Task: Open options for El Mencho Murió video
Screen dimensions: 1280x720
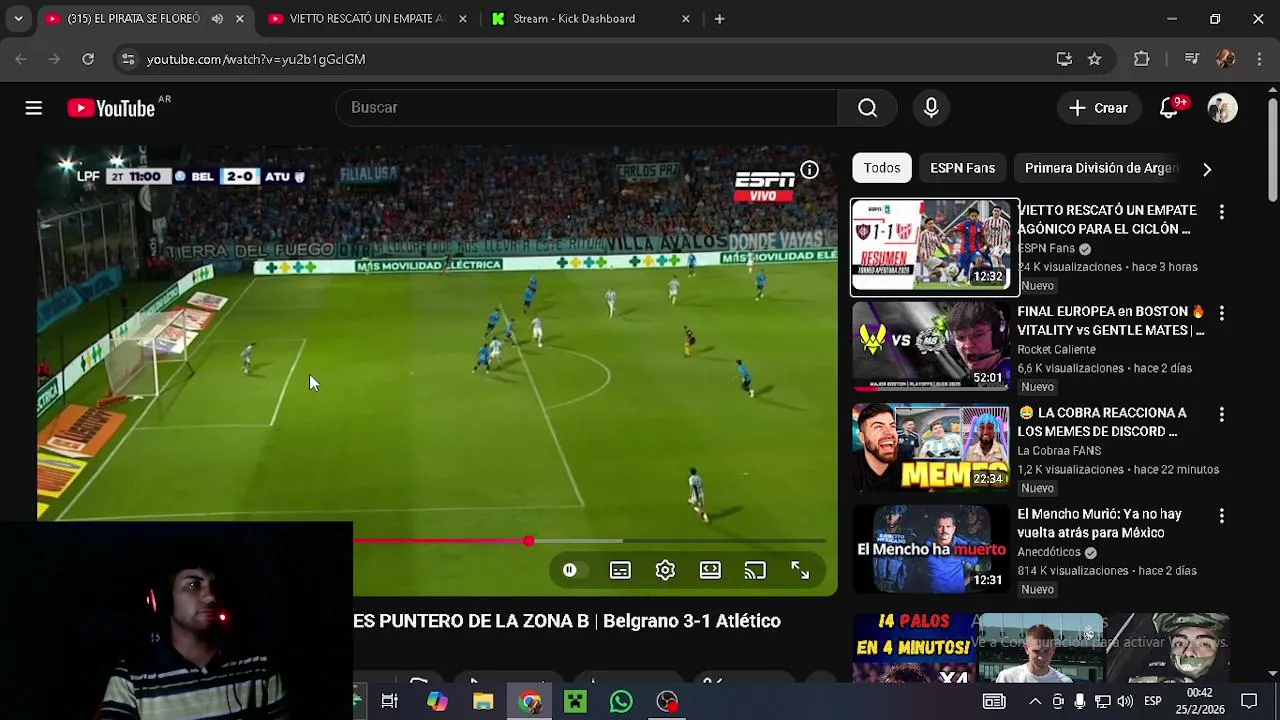Action: click(1221, 516)
